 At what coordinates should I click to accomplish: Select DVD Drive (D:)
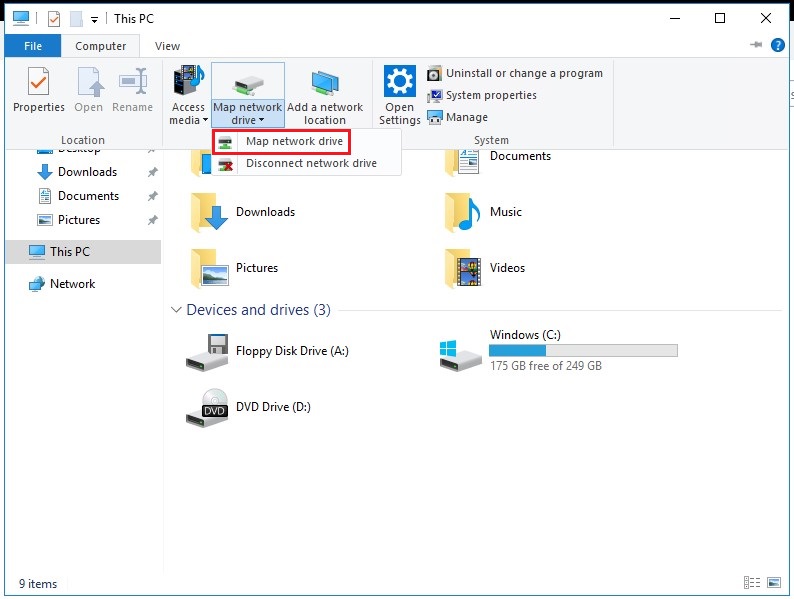tap(248, 408)
